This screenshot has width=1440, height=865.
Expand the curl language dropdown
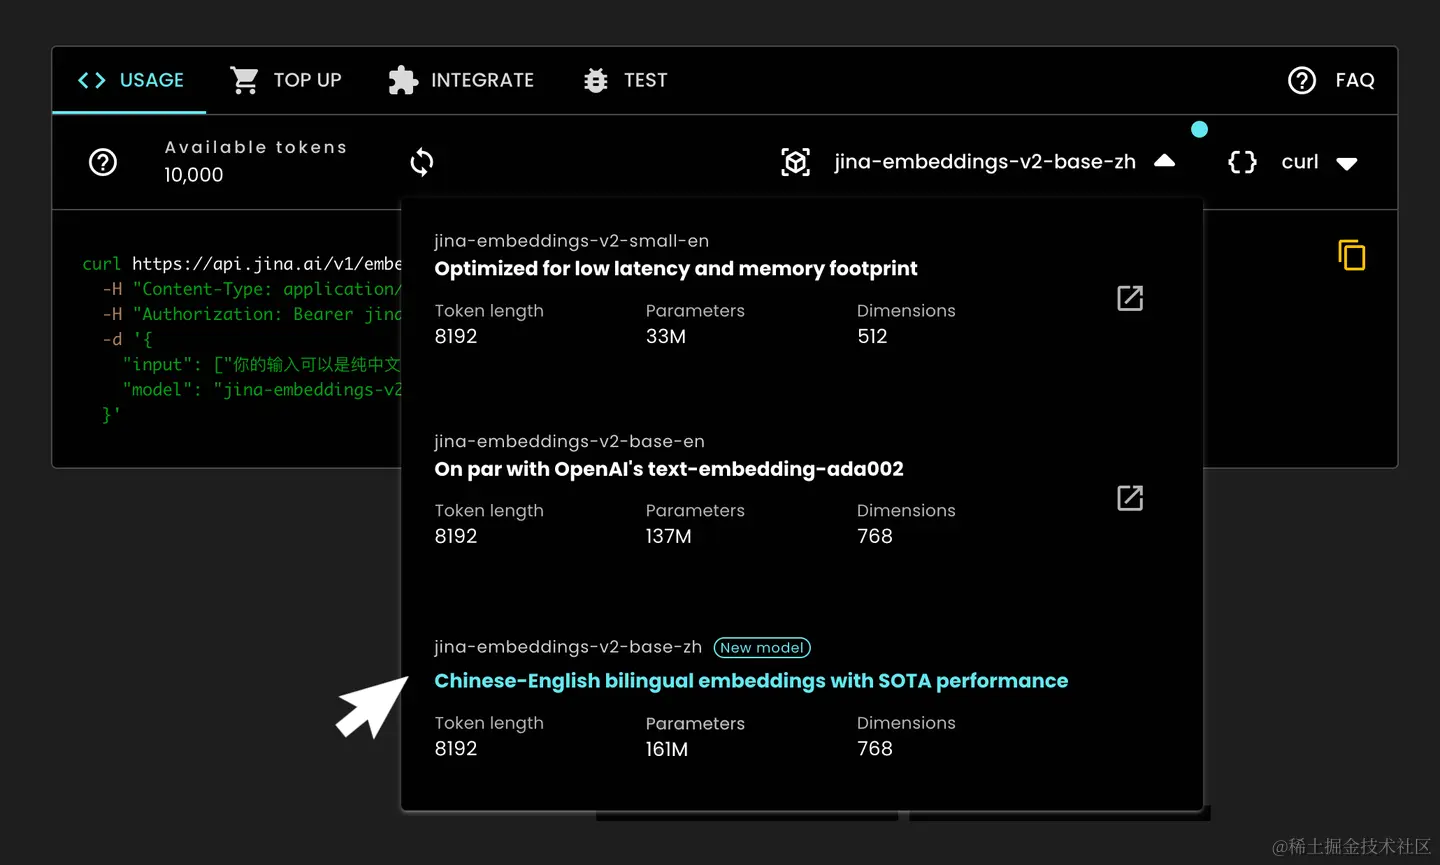pos(1347,164)
